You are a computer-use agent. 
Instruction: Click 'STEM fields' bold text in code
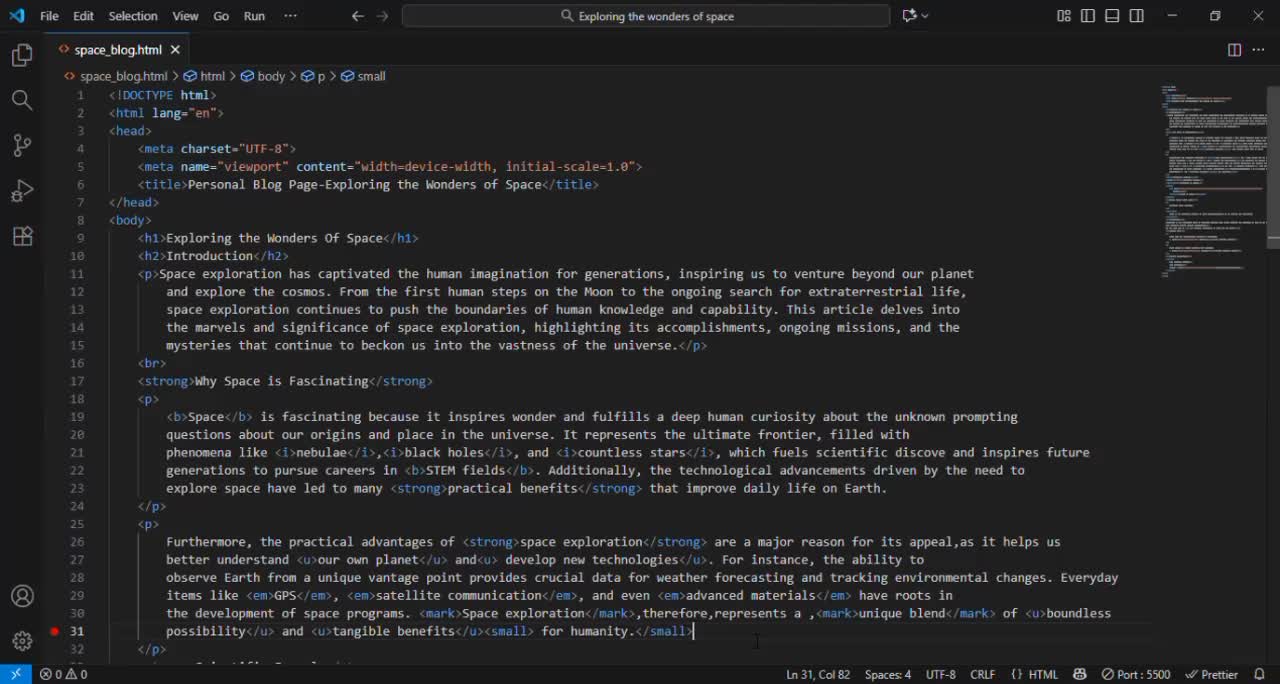click(465, 470)
